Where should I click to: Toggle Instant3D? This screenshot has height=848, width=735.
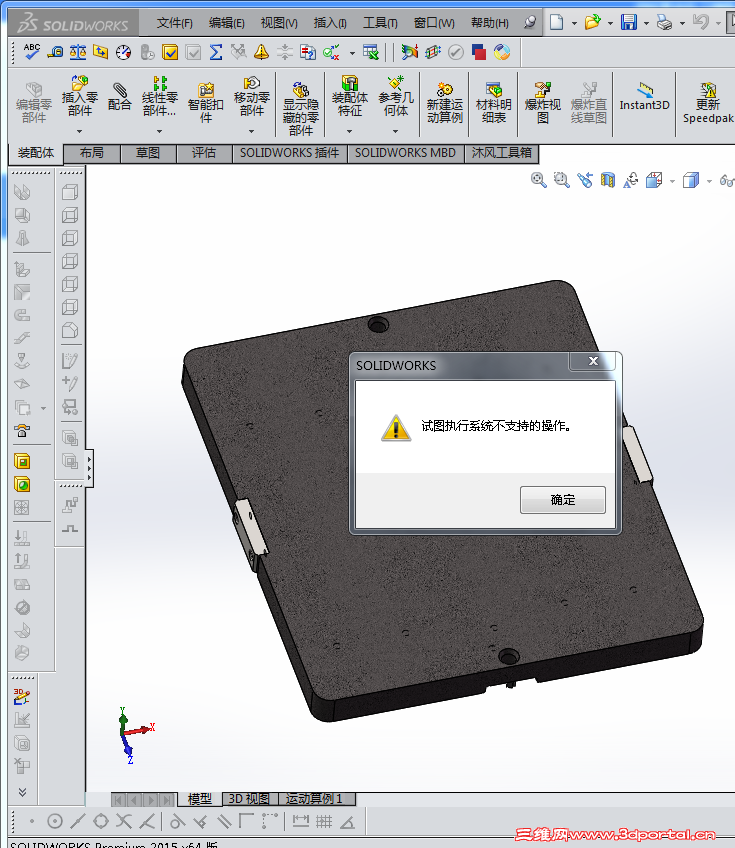tap(644, 97)
